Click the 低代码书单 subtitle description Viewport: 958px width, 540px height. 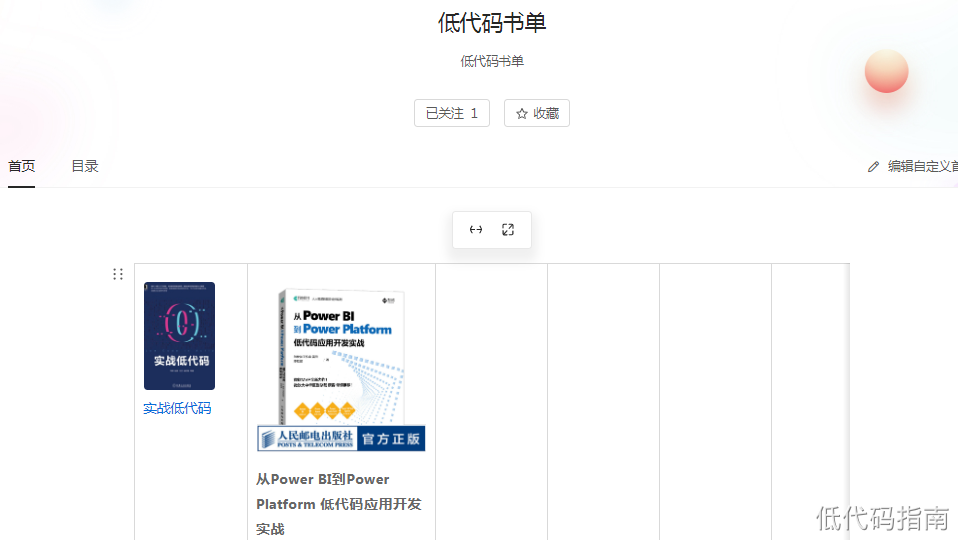tap(492, 61)
